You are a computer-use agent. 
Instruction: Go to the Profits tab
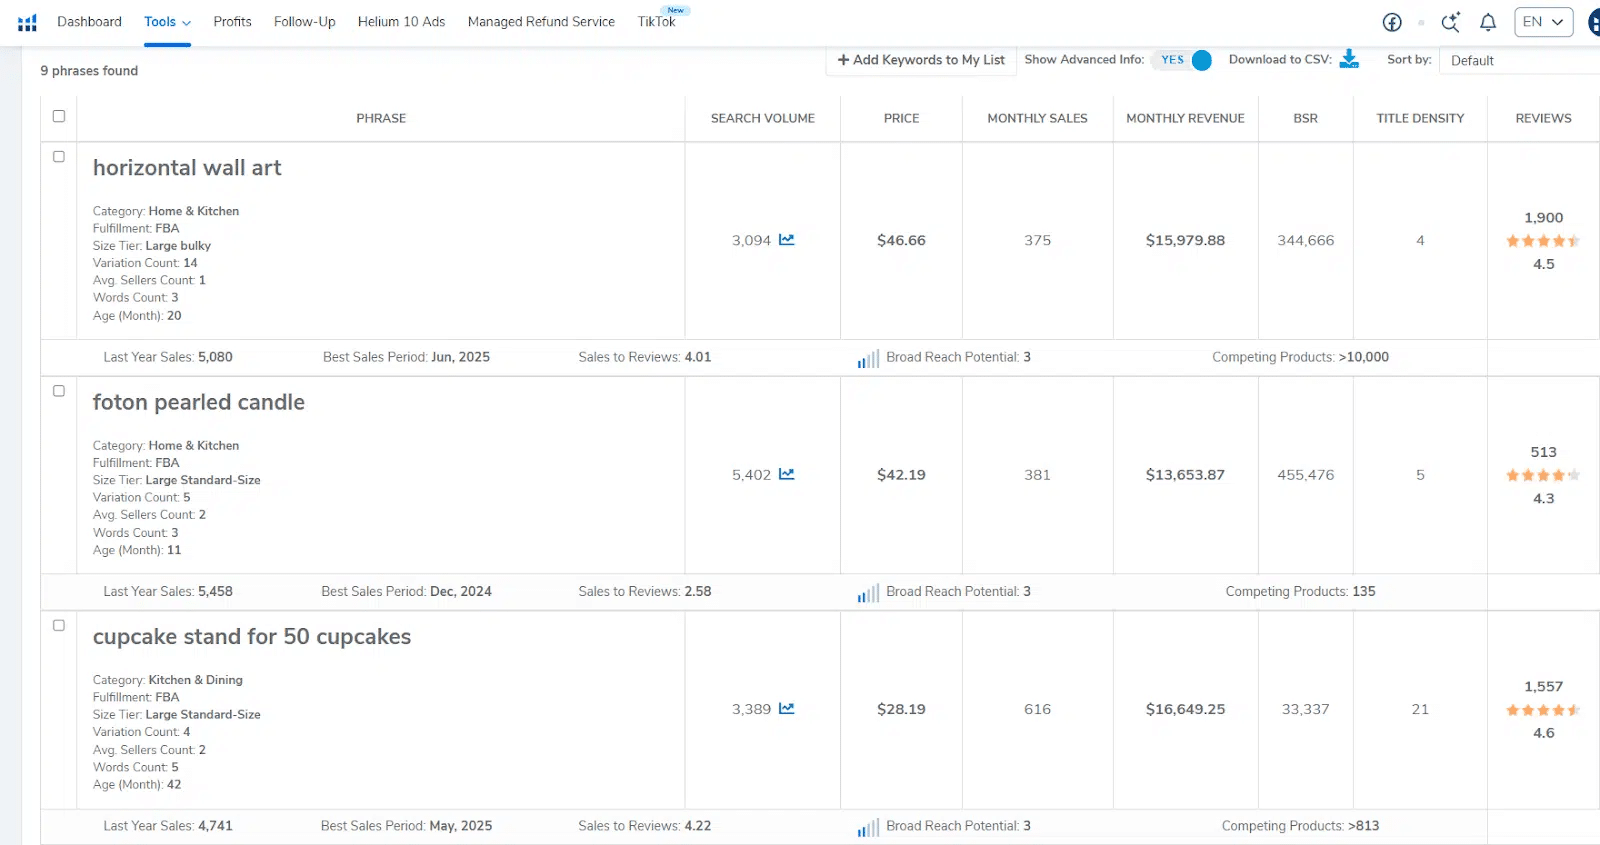tap(232, 22)
